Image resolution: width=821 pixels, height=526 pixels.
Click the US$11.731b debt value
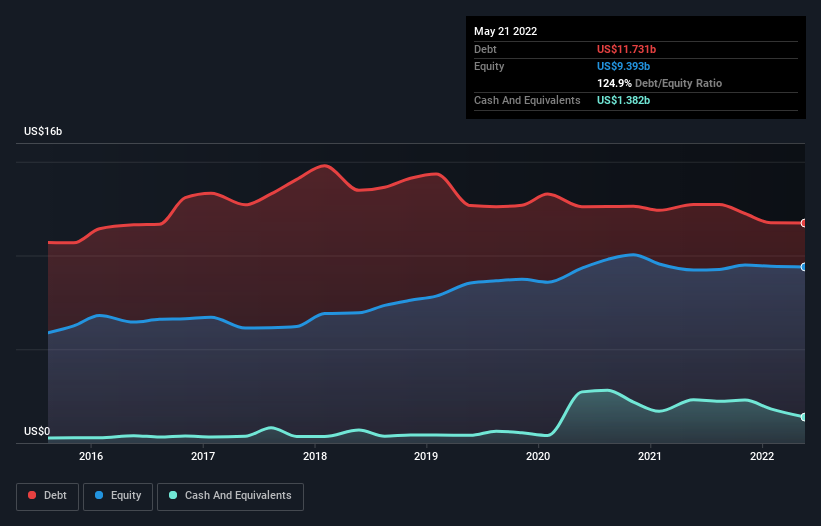pos(626,49)
